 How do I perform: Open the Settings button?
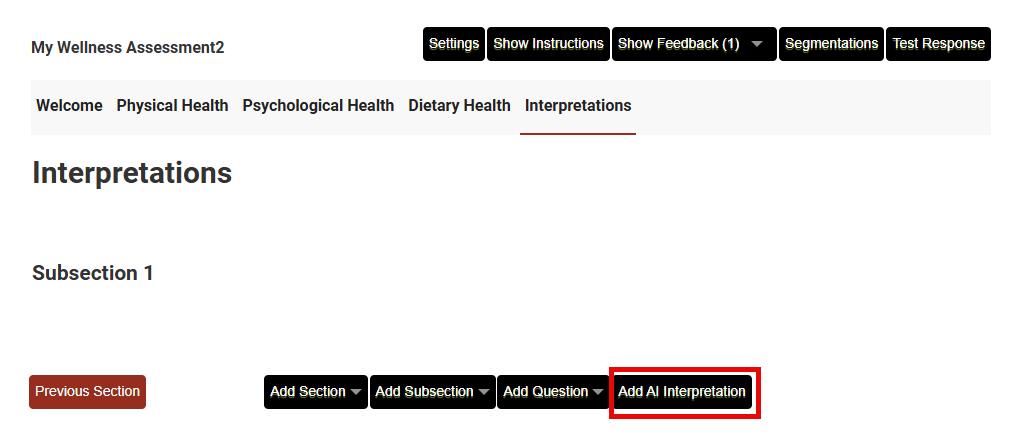tap(454, 44)
